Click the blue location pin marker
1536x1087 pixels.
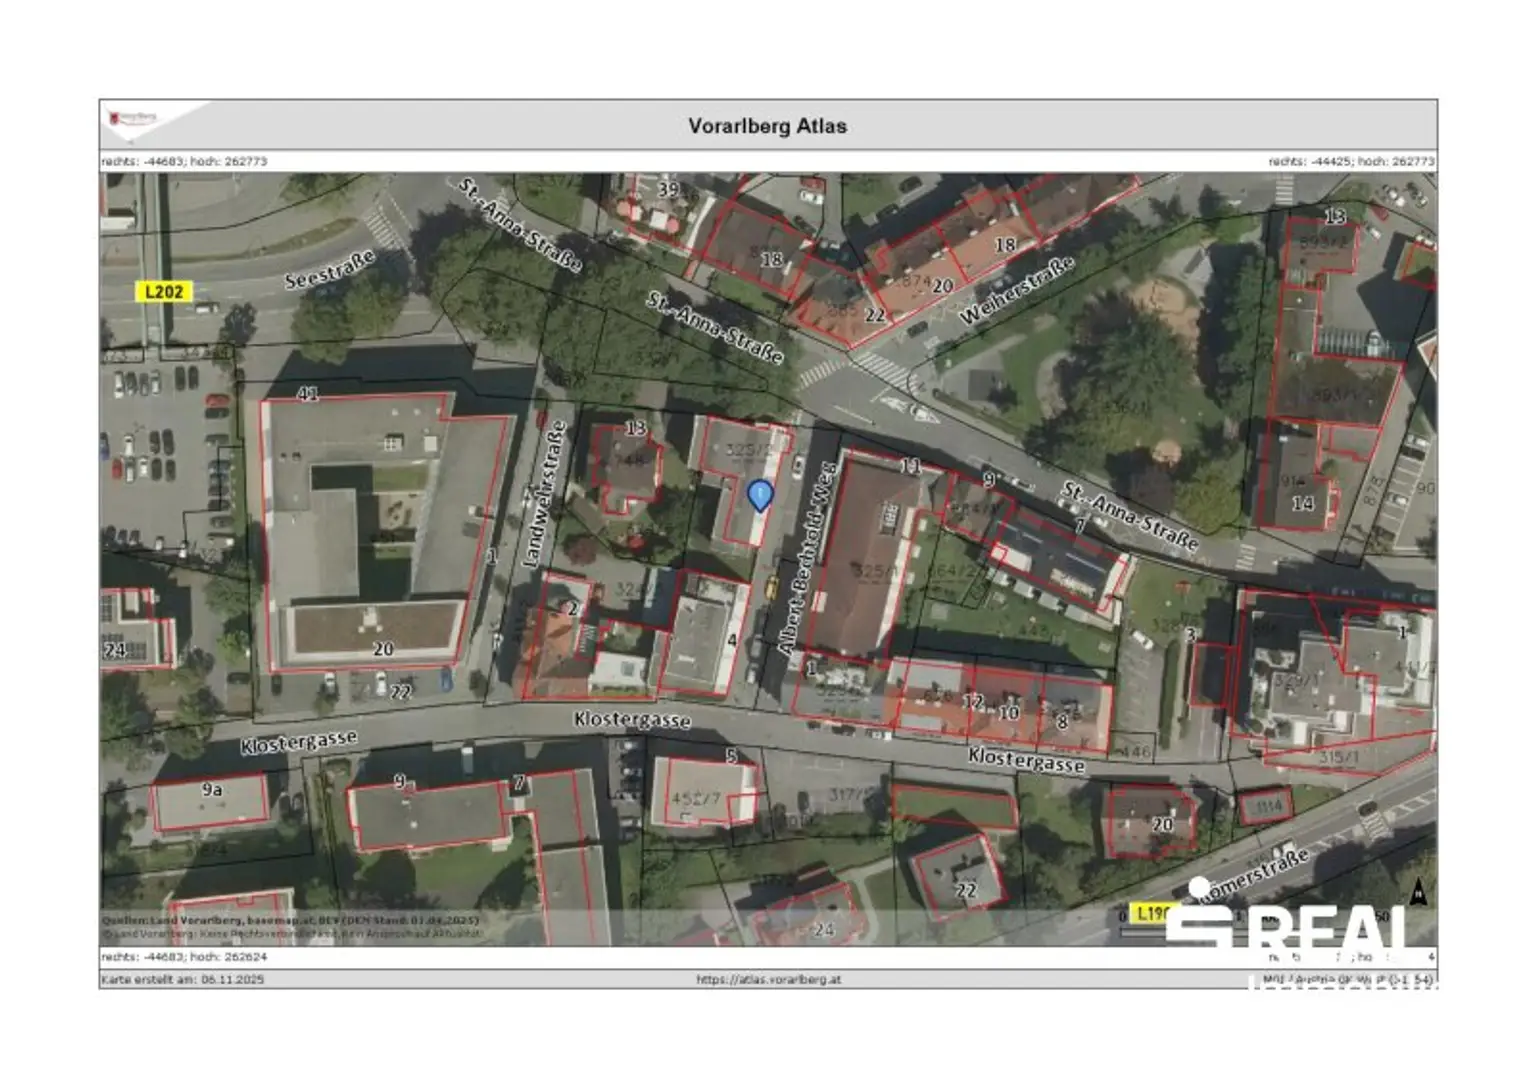coord(761,496)
